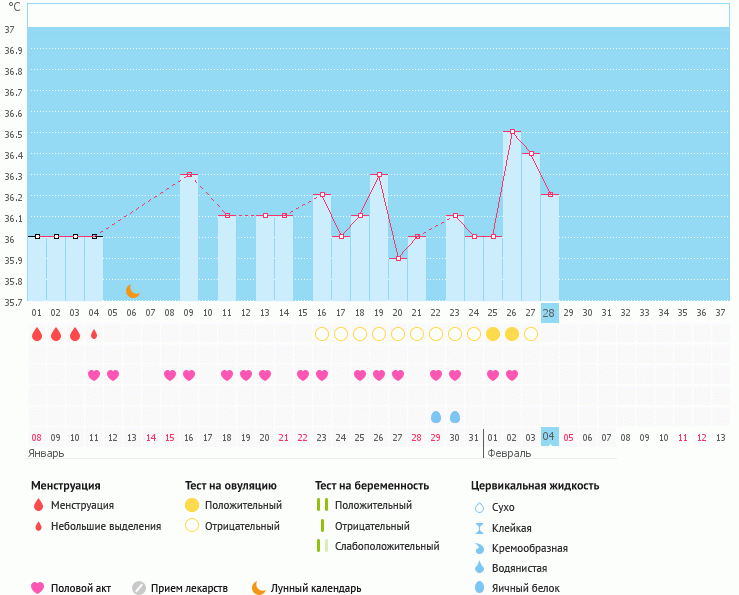Click the moon icon on cycle day 06
739x595 pixels.
(133, 291)
